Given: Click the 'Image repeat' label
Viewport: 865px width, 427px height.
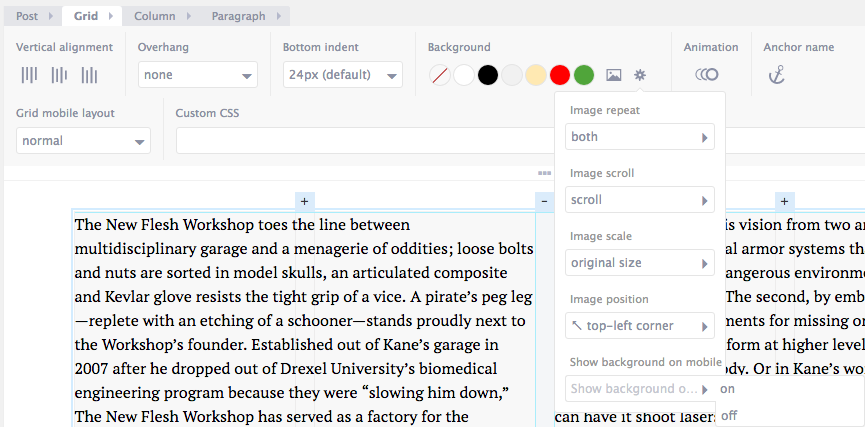Looking at the screenshot, I should (x=605, y=110).
